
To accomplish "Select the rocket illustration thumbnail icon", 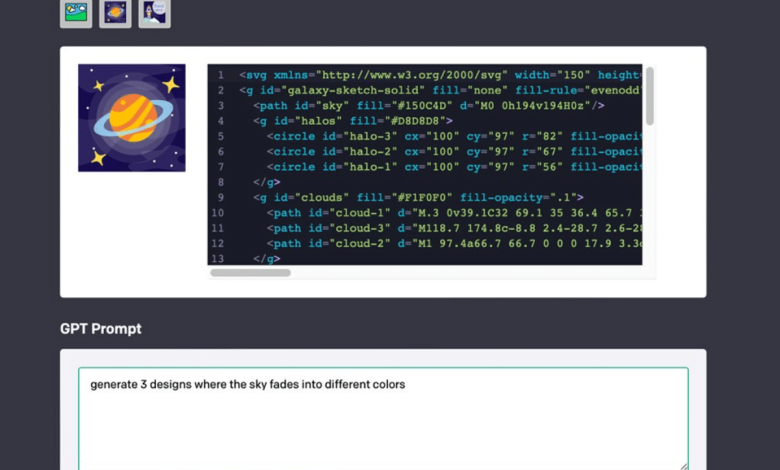I will pyautogui.click(x=154, y=13).
